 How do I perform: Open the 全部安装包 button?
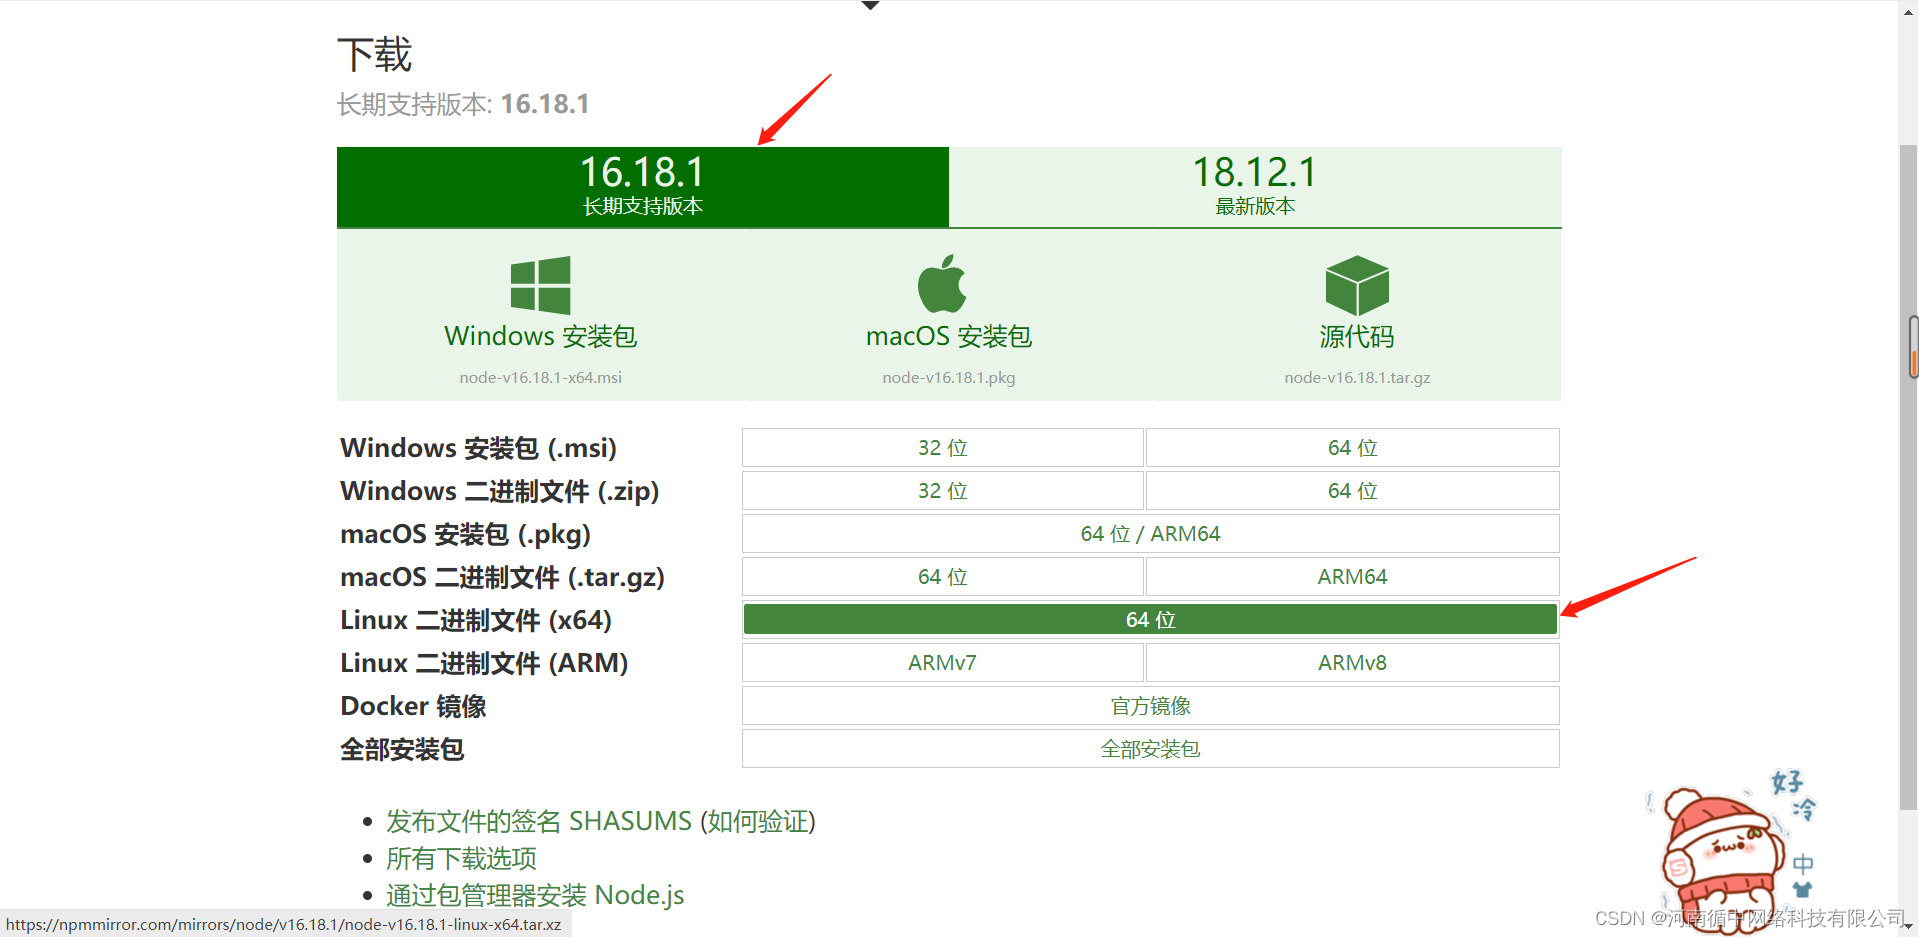[1151, 749]
